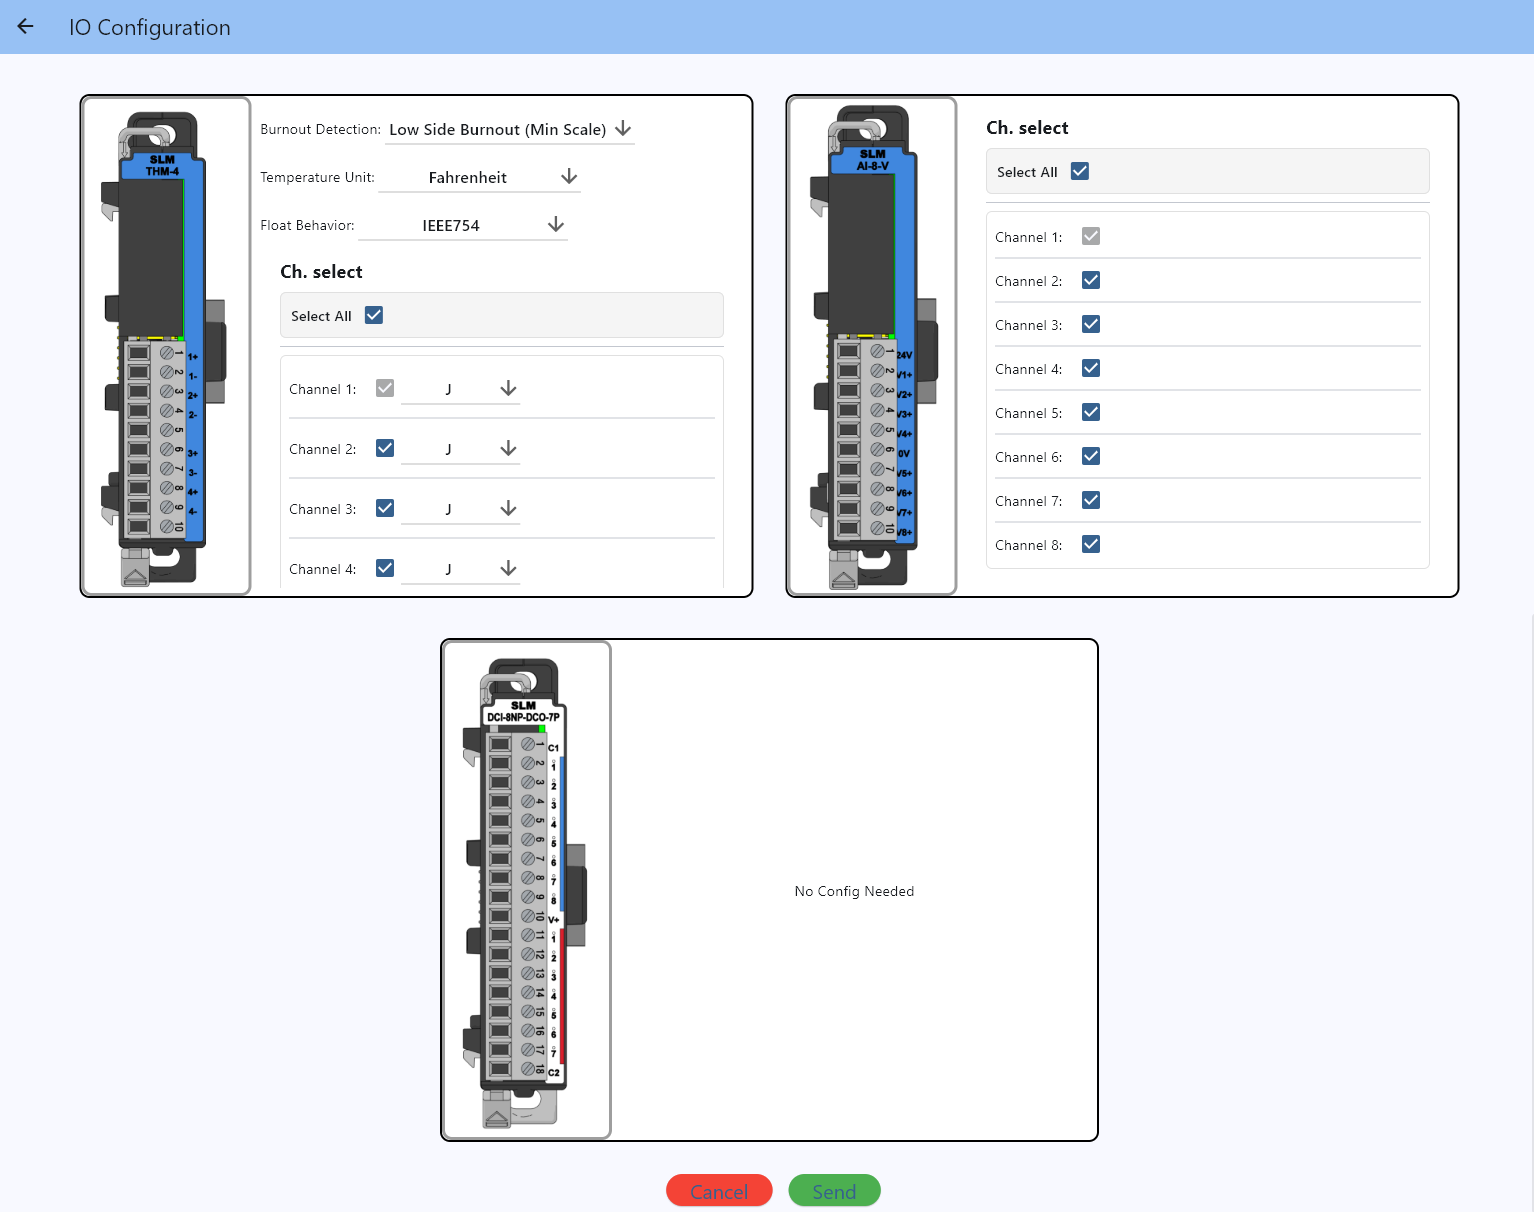Uncheck Select All in the THM-4 panel
1534x1212 pixels.
(374, 315)
